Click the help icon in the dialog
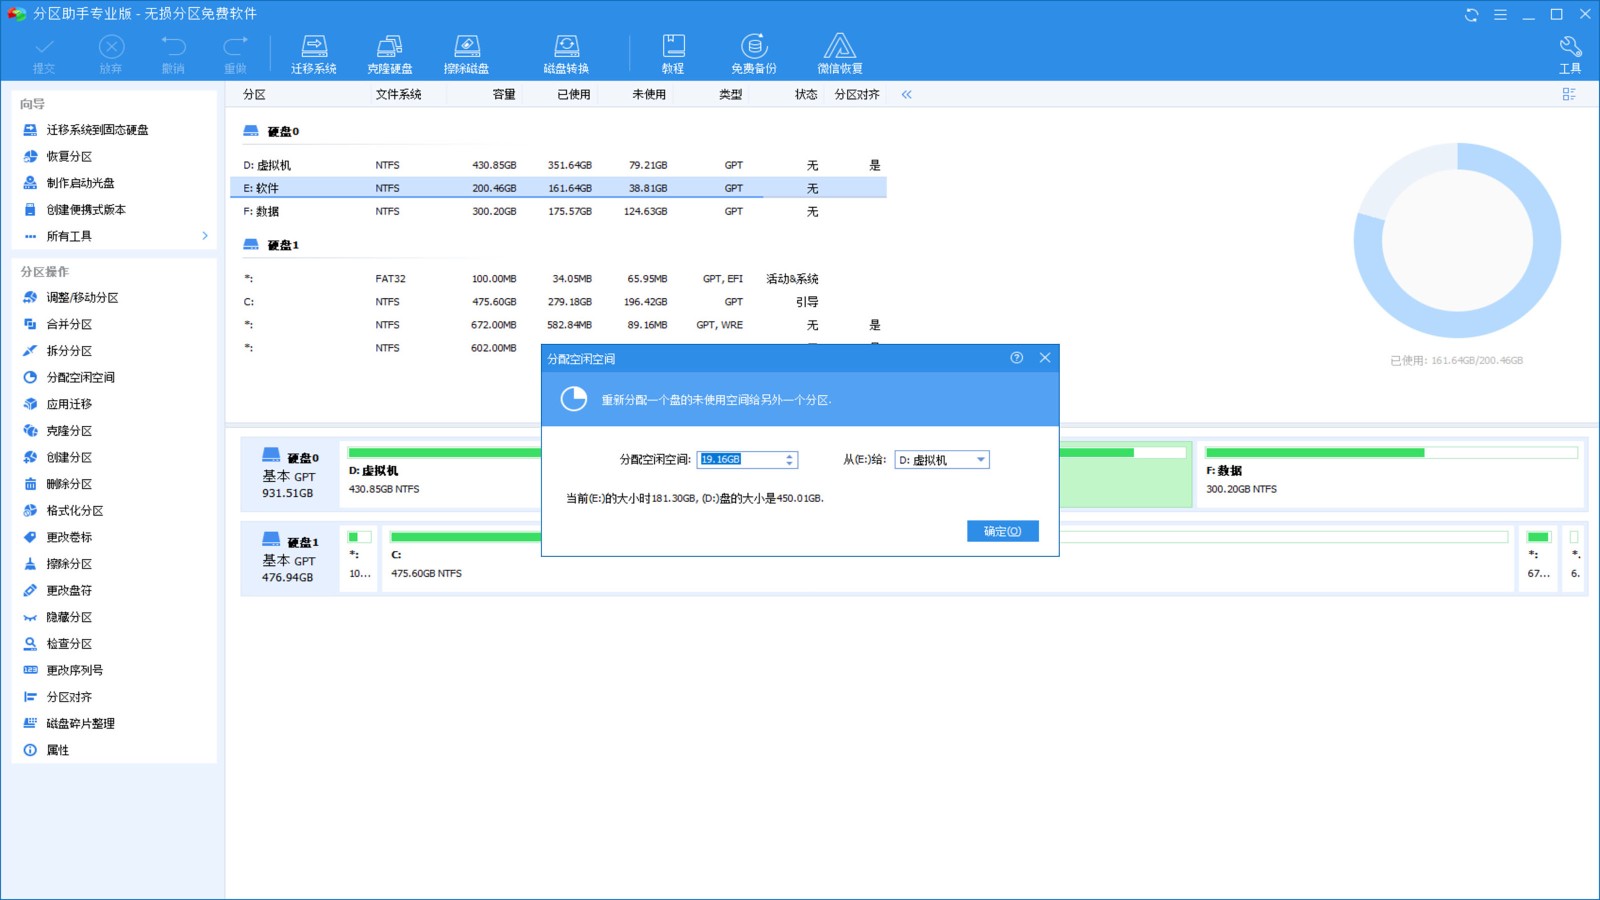The height and width of the screenshot is (900, 1600). 1016,358
